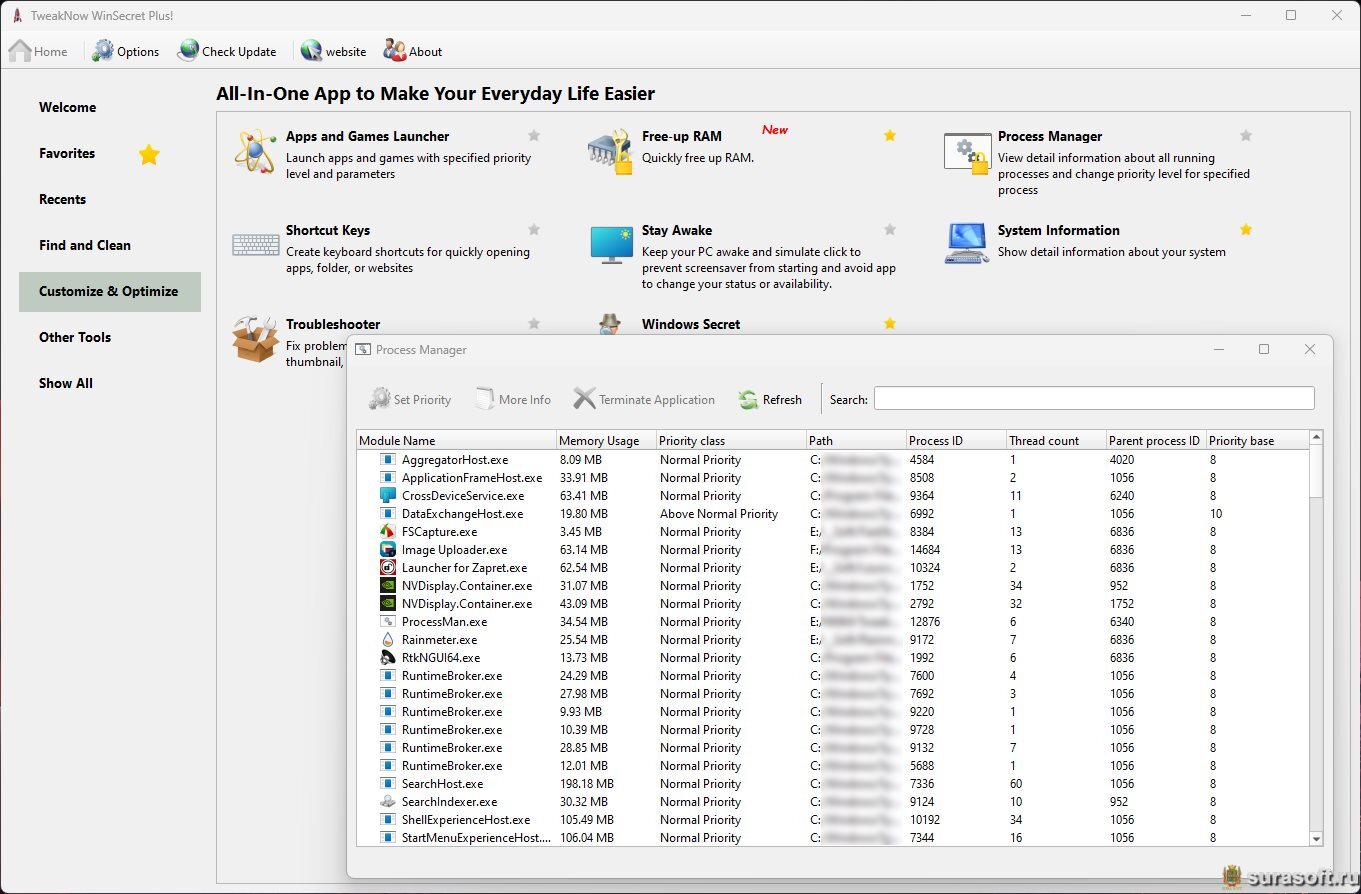Viewport: 1361px width, 894px height.
Task: Switch to Recents sidebar tab
Action: coord(109,199)
